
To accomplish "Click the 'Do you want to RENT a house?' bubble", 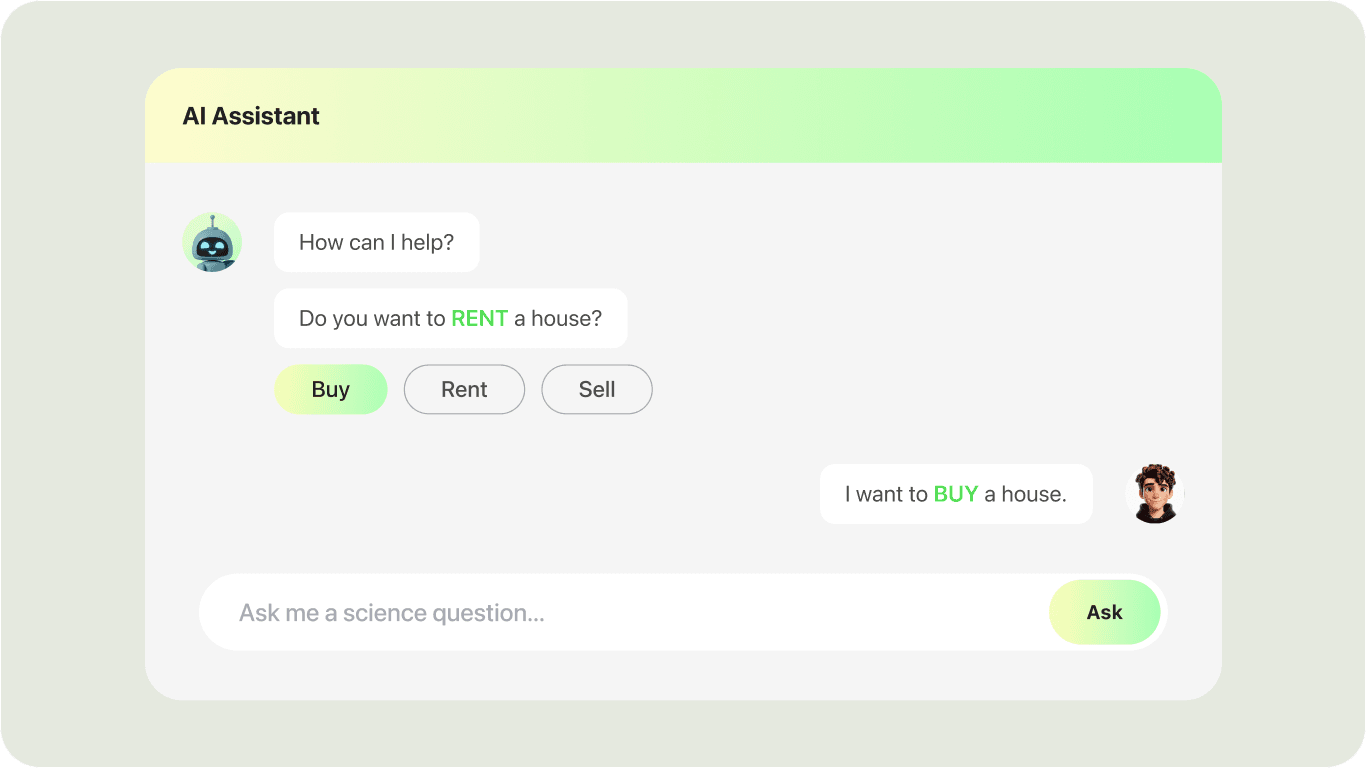I will point(450,318).
